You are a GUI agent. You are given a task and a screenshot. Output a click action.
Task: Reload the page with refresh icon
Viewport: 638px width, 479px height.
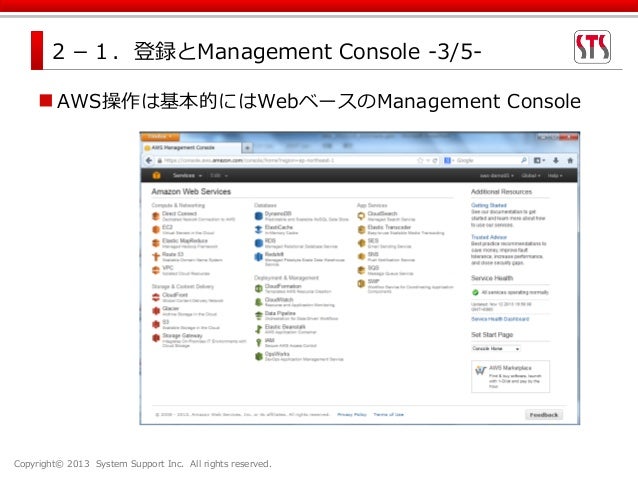point(435,160)
